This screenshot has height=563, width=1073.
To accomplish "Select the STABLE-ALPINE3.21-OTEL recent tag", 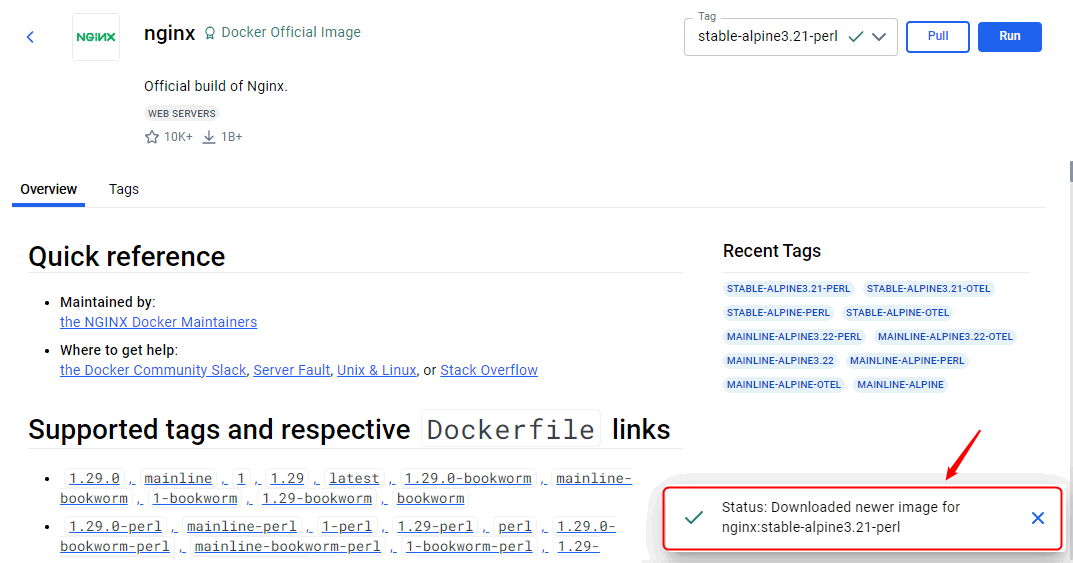I will [x=929, y=289].
